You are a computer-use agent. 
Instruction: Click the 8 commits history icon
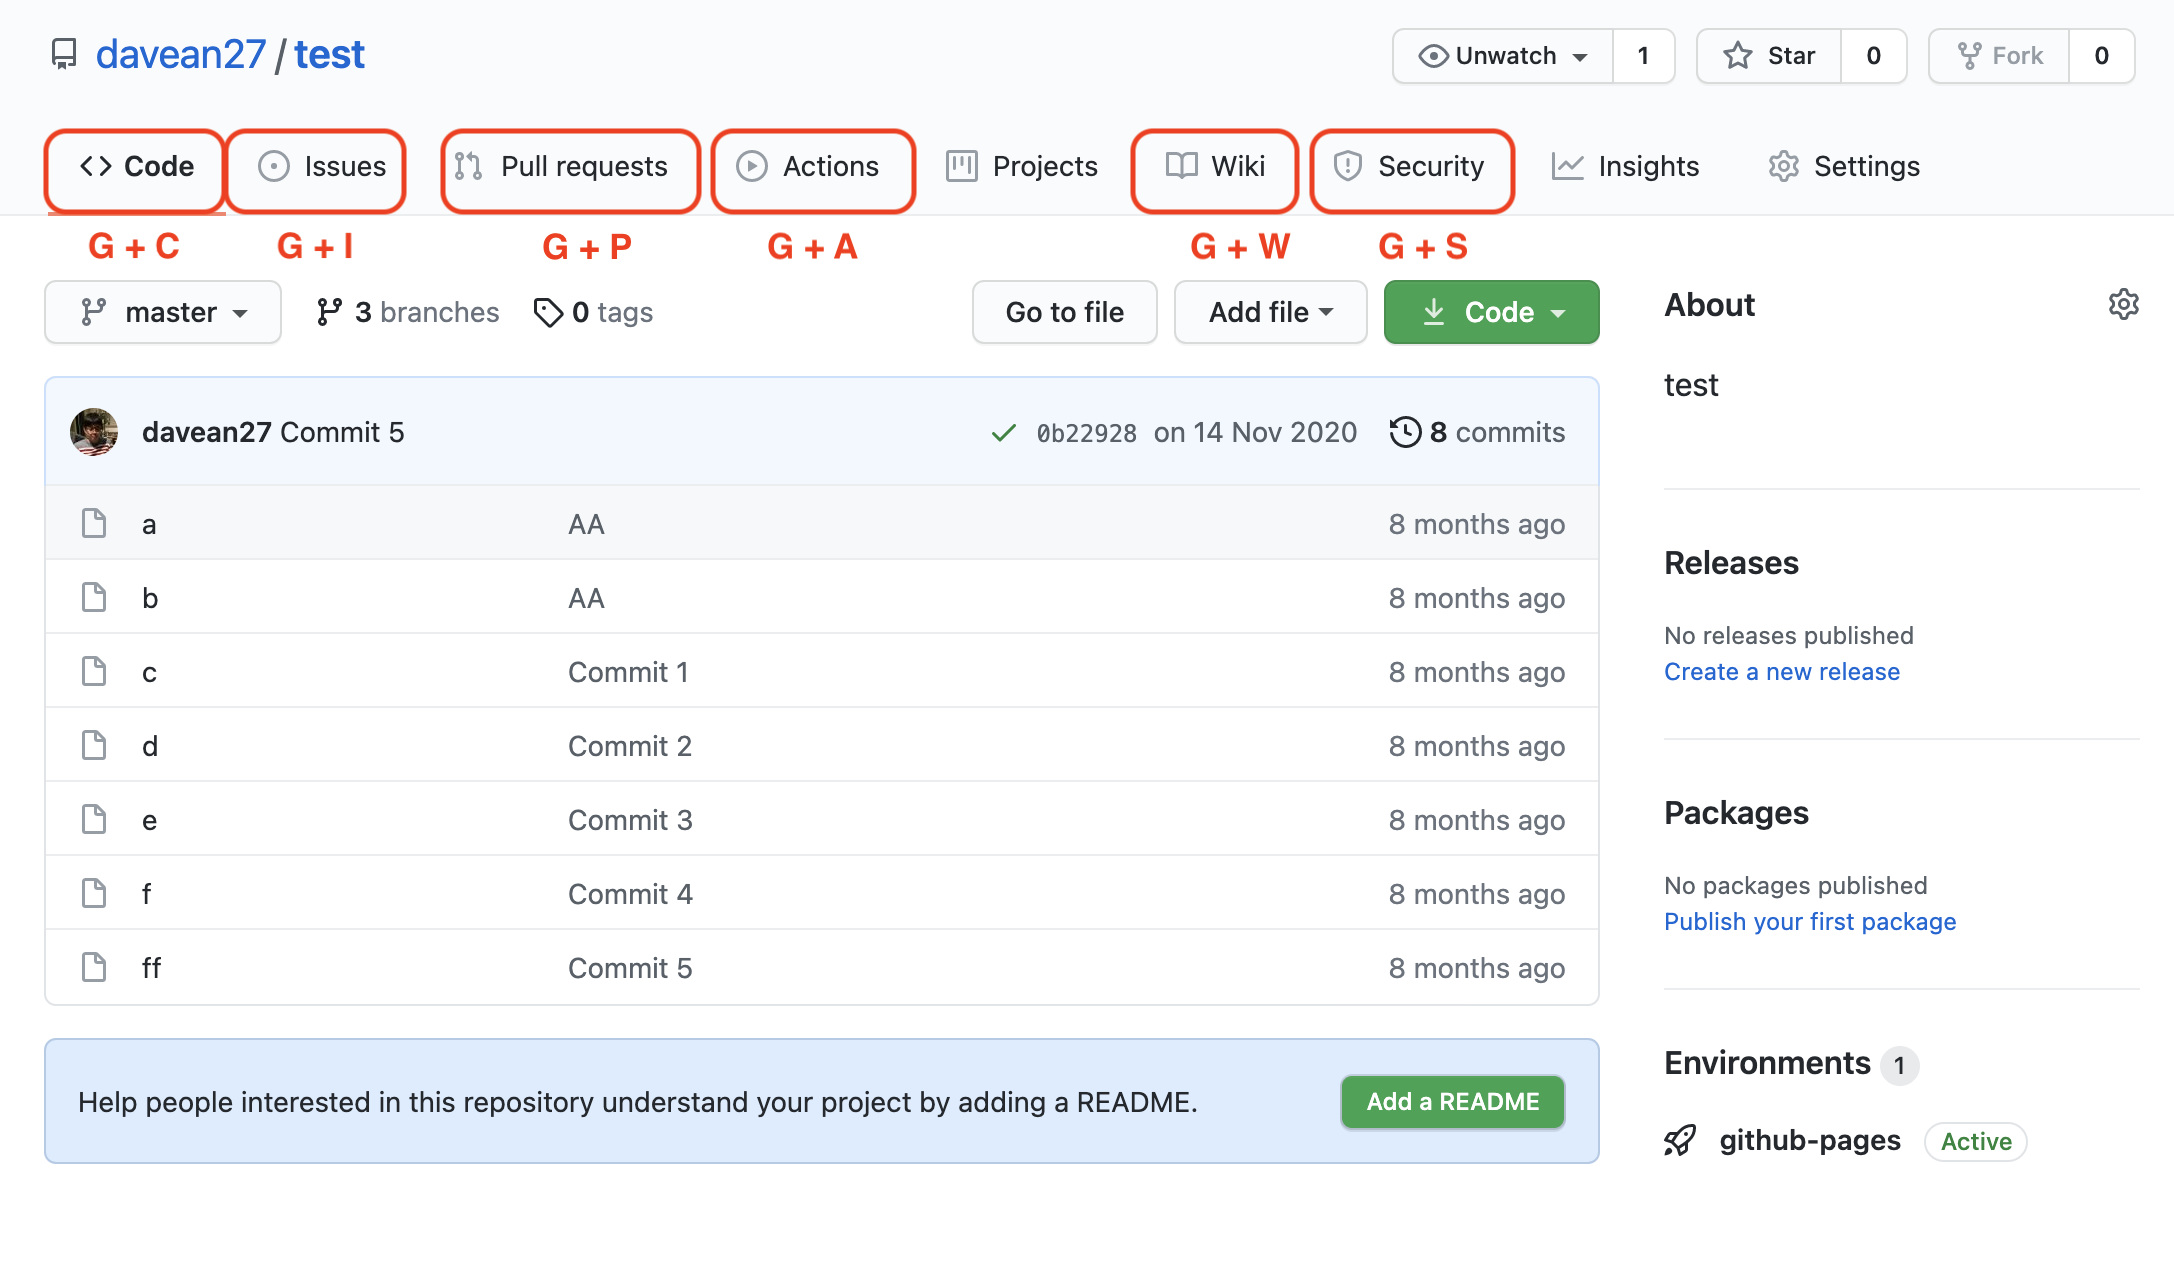1405,432
